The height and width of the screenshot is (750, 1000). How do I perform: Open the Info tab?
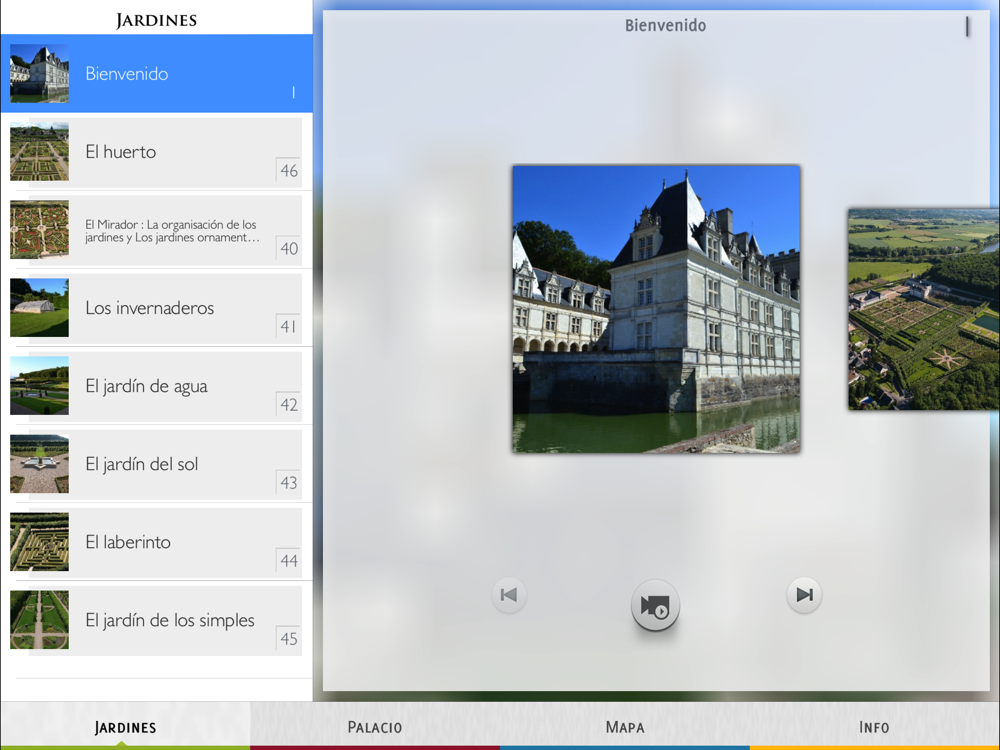874,726
